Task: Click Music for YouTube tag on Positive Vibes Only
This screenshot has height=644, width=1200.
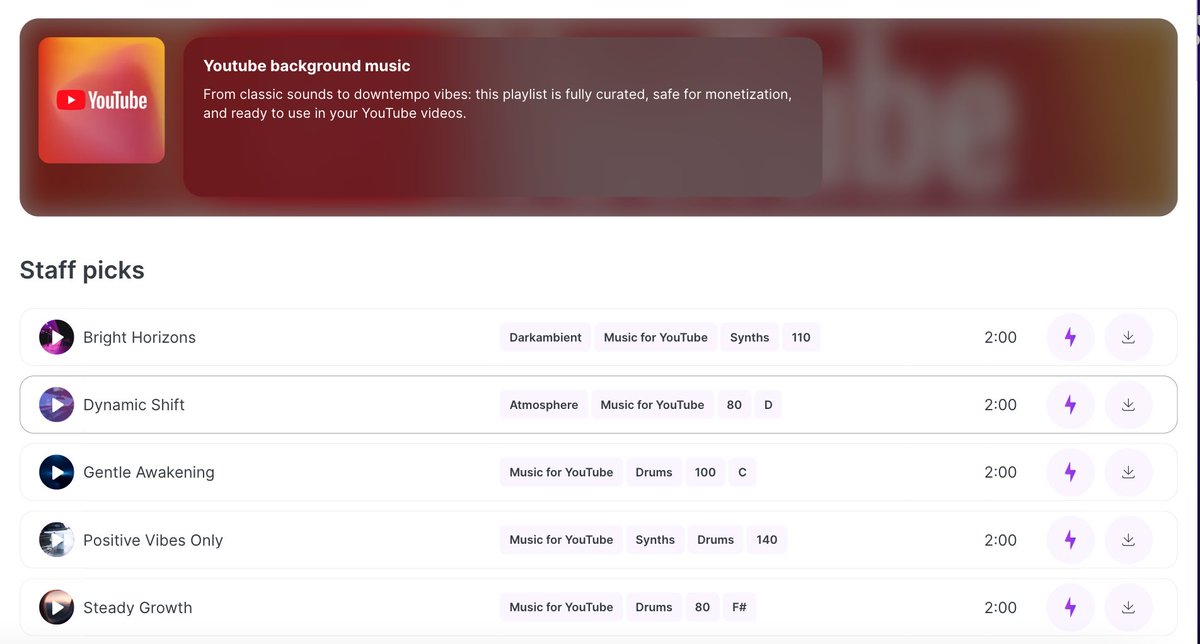Action: pos(561,540)
